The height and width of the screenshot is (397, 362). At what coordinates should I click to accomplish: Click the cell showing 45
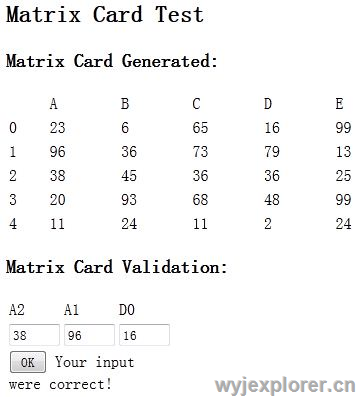[129, 176]
